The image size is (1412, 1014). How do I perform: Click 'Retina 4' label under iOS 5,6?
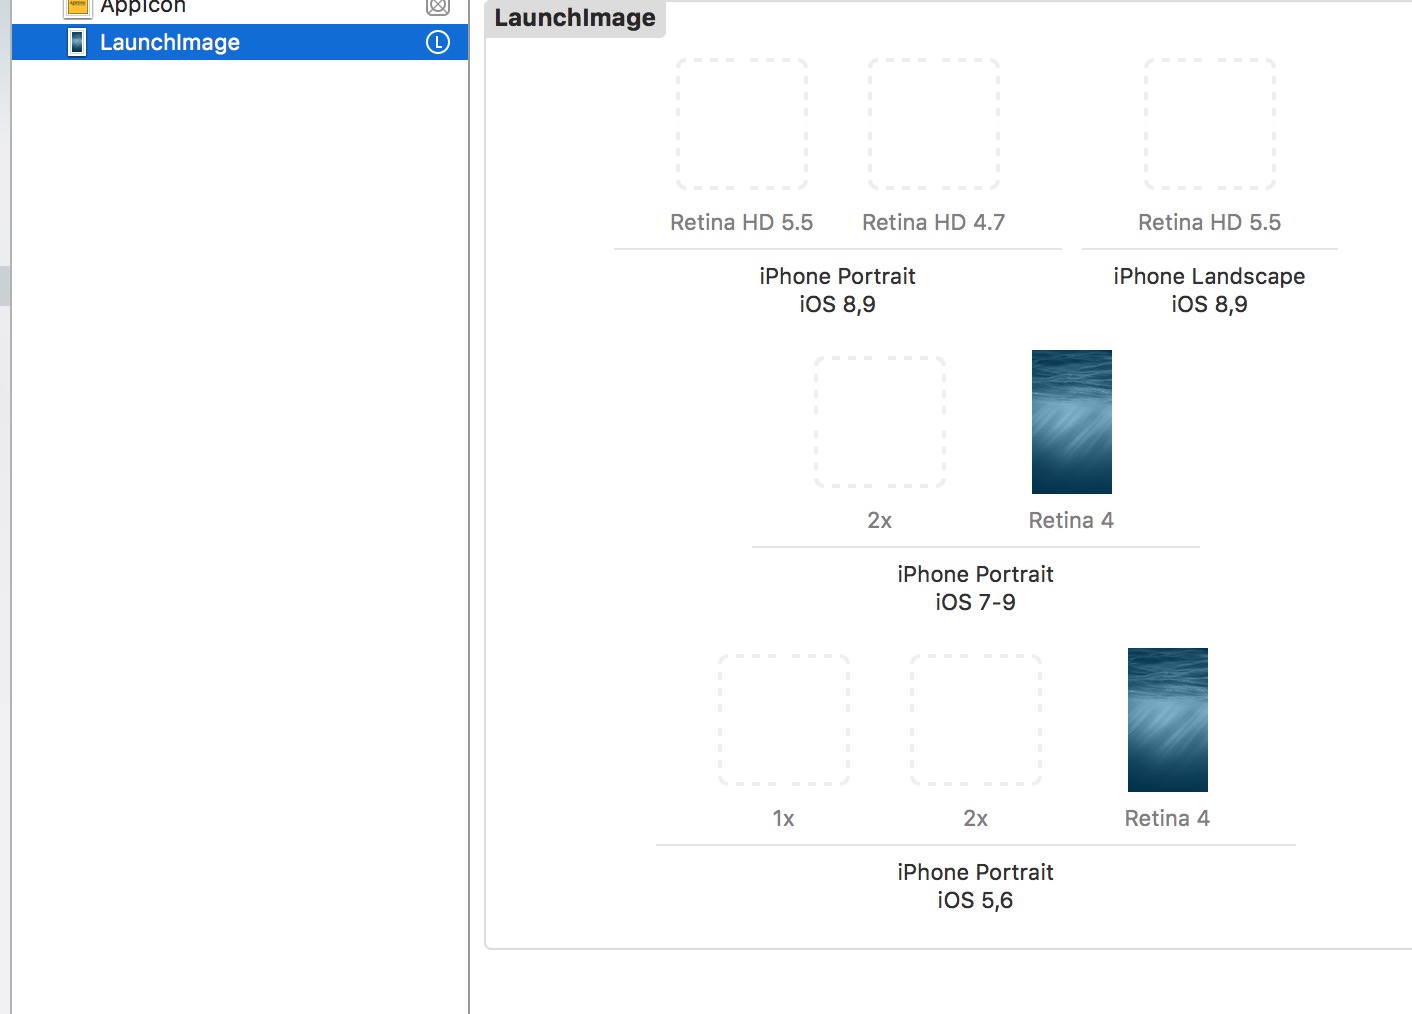pyautogui.click(x=1167, y=818)
